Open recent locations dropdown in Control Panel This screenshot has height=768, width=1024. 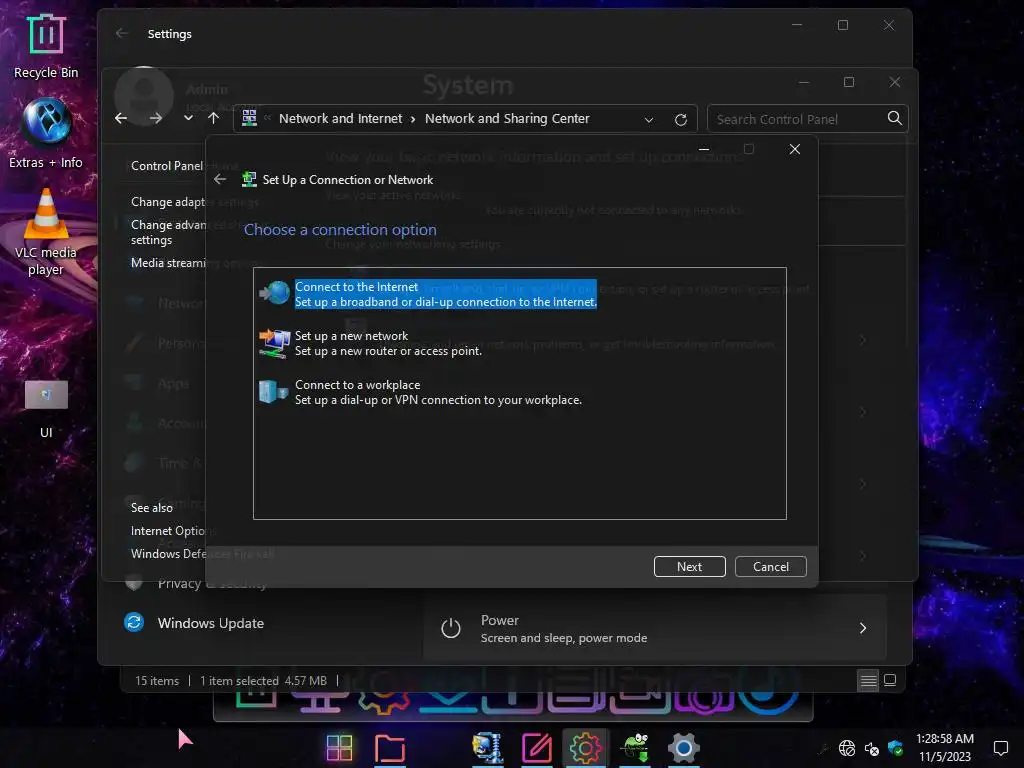(x=188, y=118)
